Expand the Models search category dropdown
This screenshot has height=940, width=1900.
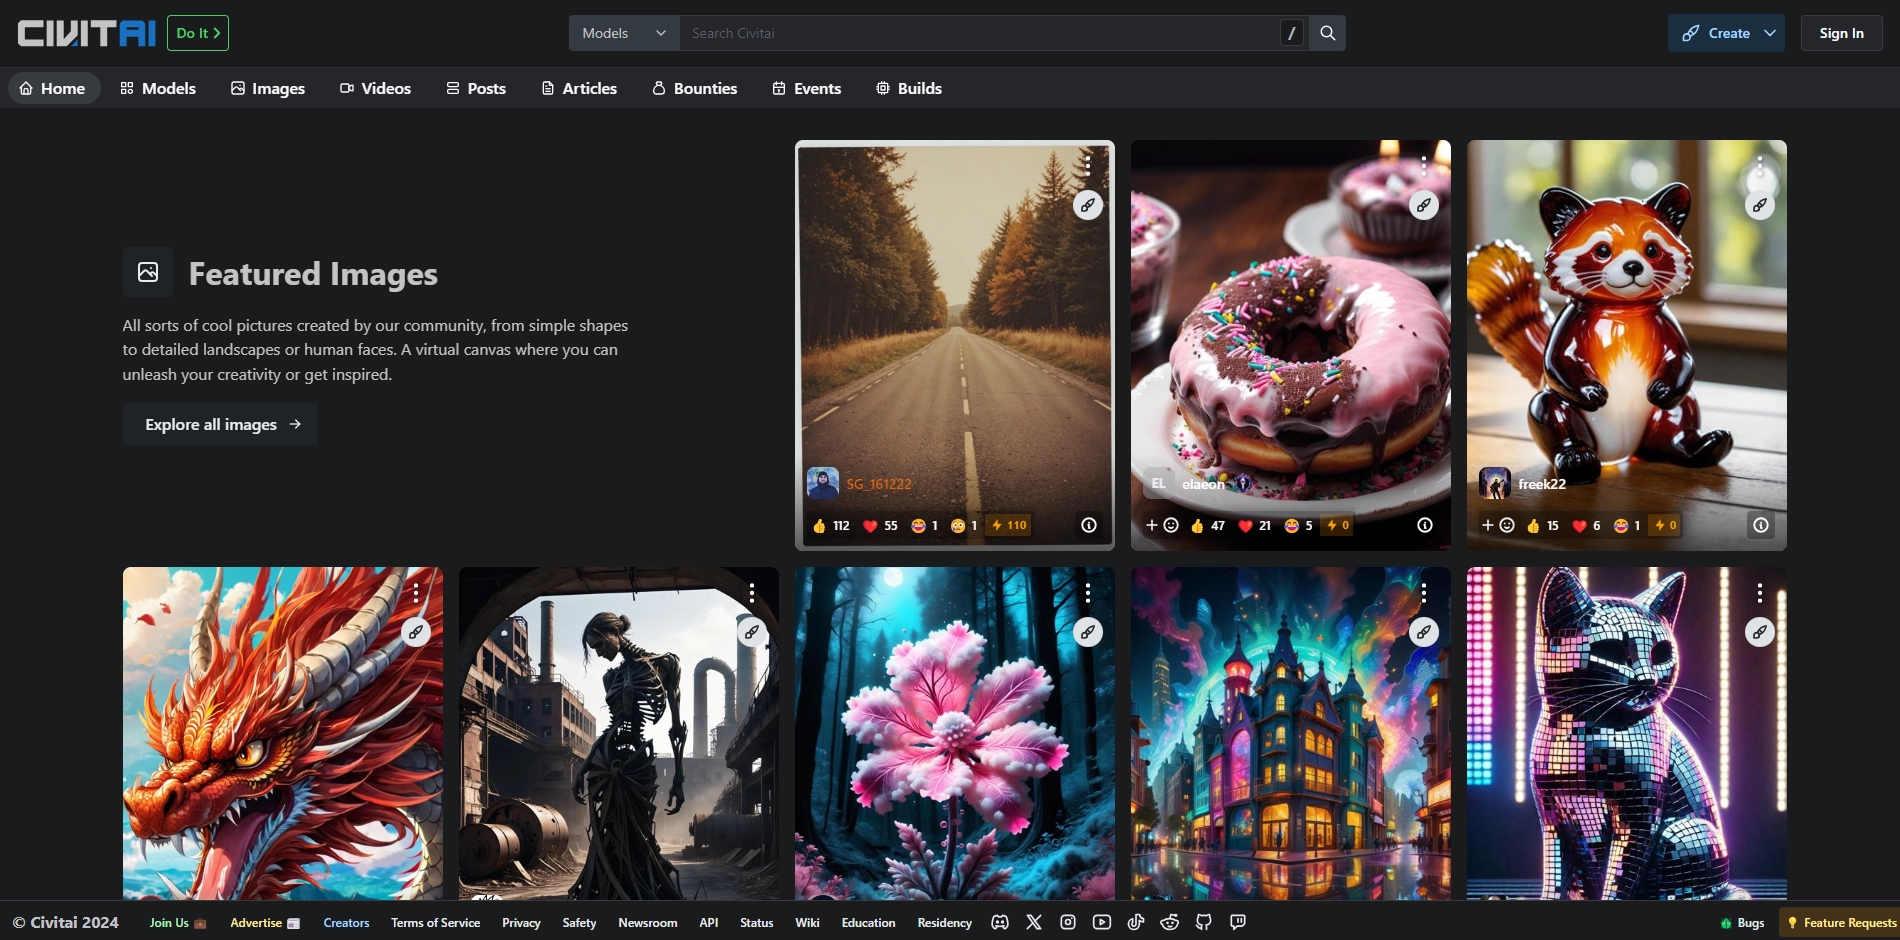pos(624,33)
